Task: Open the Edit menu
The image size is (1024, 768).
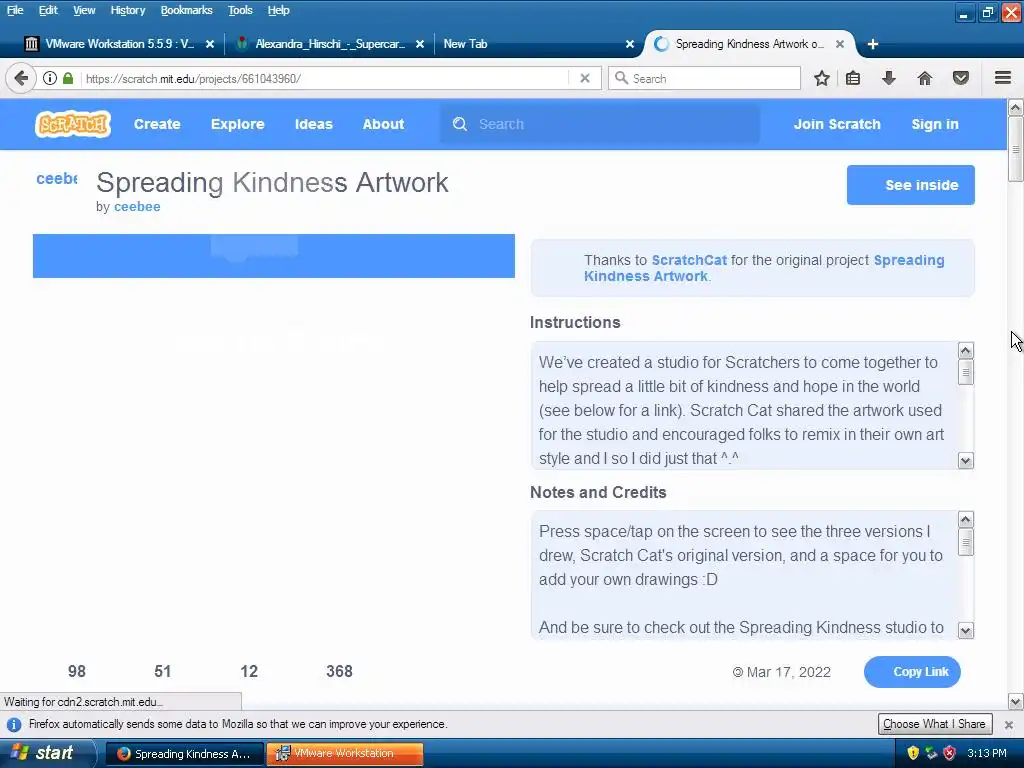Action: pos(48,10)
